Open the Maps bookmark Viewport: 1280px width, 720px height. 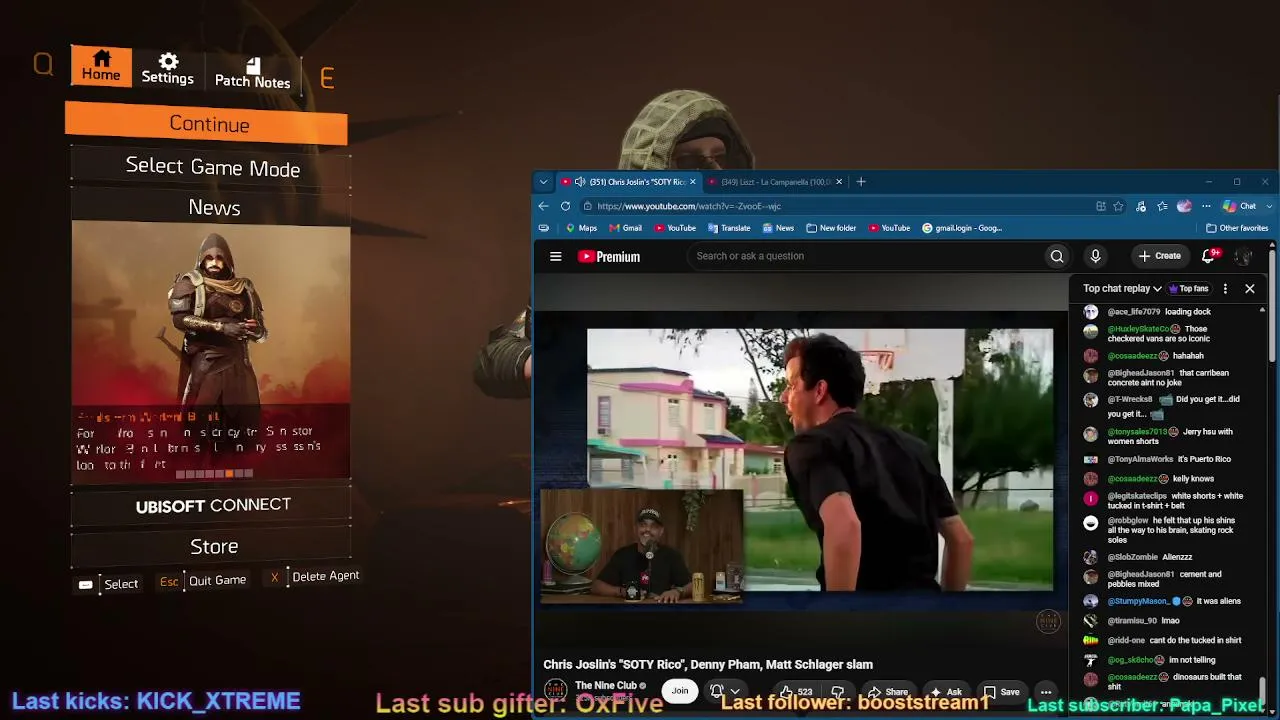581,228
